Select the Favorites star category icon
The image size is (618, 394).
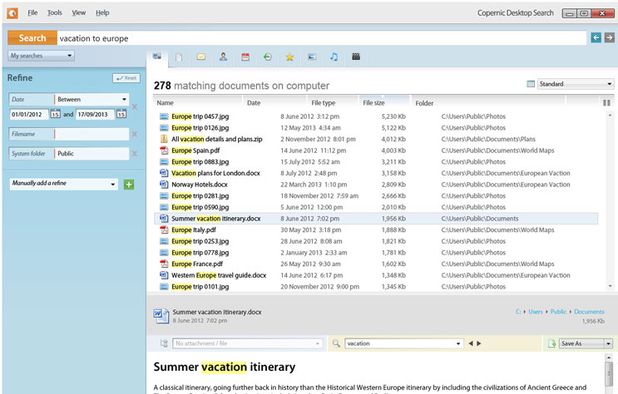point(290,58)
